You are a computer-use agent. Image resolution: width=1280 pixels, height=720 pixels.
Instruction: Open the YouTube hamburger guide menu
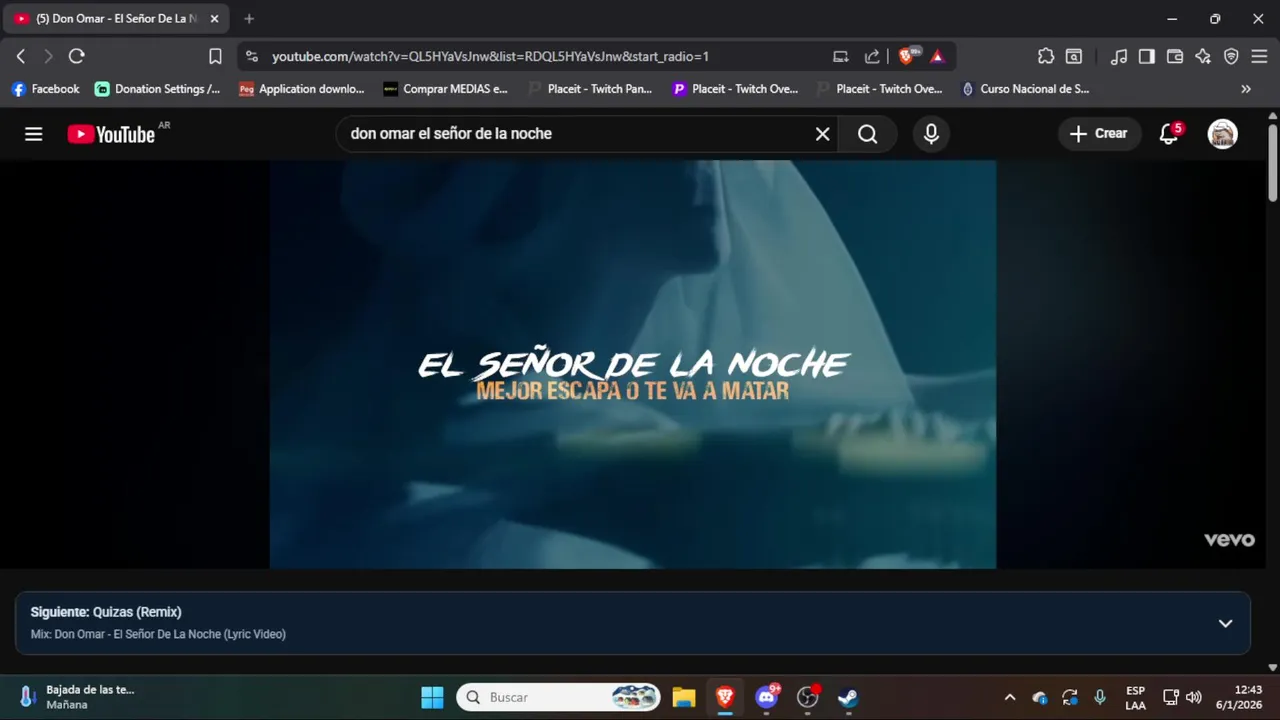(x=34, y=134)
